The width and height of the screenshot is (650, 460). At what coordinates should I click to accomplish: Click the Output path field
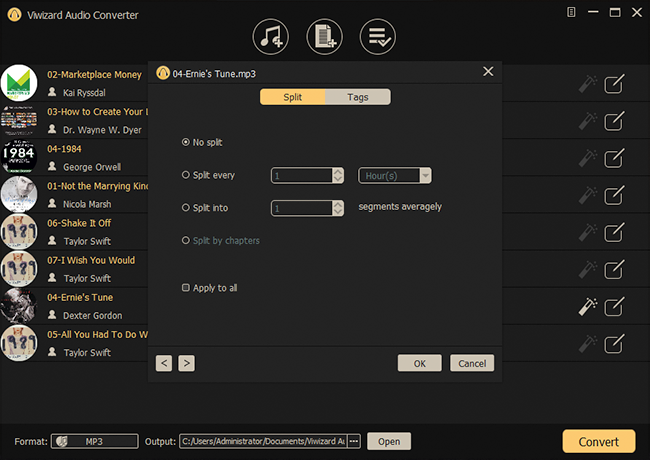pos(263,441)
